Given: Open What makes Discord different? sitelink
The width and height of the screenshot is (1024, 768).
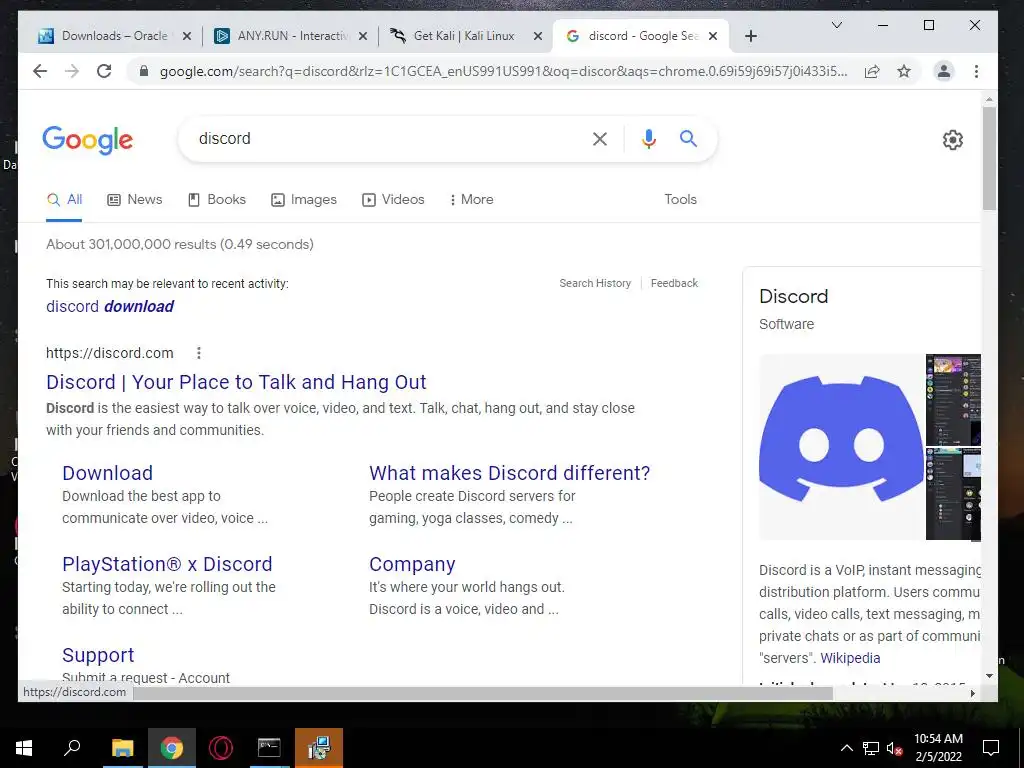Looking at the screenshot, I should [x=509, y=473].
